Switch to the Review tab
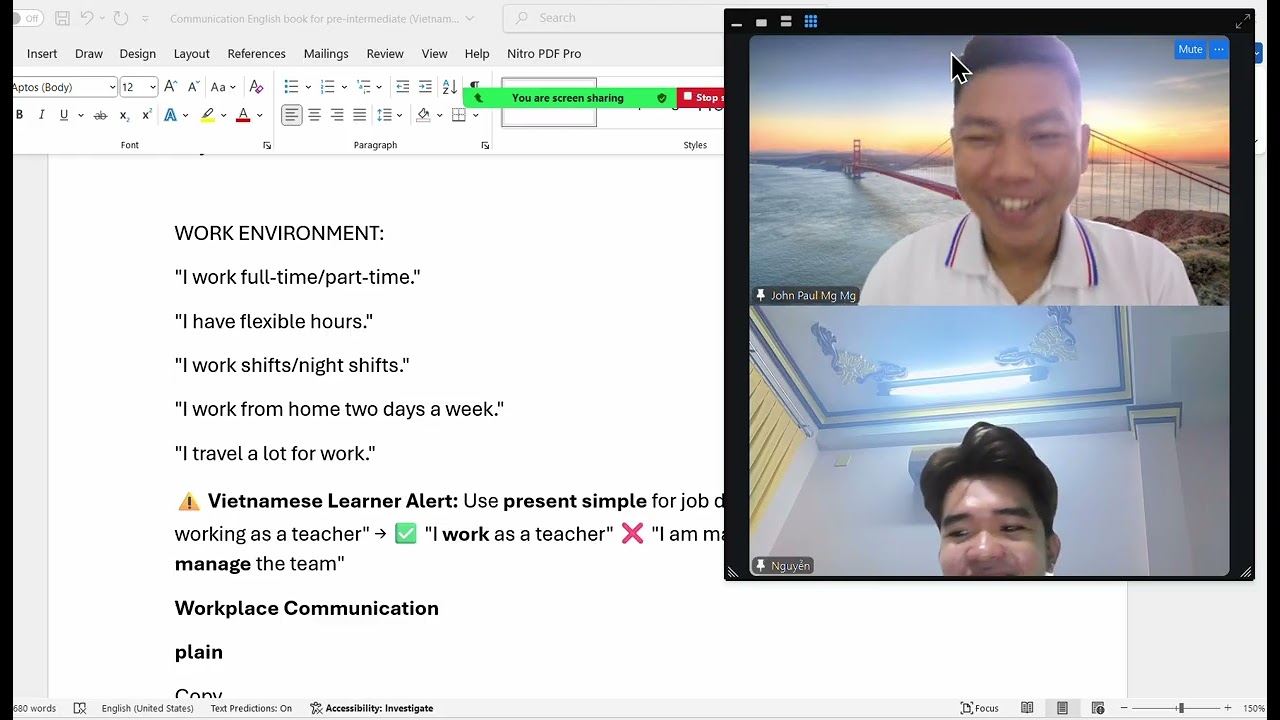The width and height of the screenshot is (1280, 720). [x=385, y=54]
